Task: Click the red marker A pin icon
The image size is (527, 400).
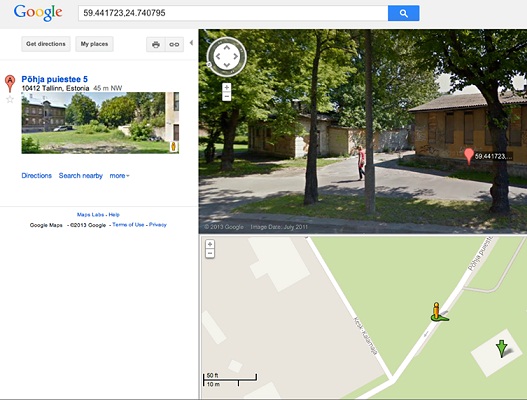Action: [10, 83]
